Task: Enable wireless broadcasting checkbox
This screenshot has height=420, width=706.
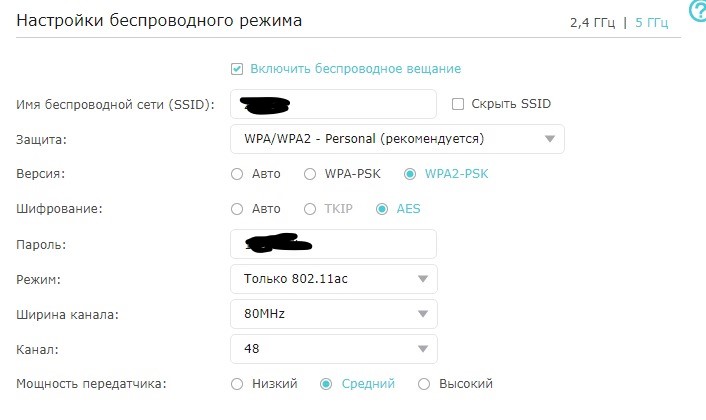Action: (237, 69)
